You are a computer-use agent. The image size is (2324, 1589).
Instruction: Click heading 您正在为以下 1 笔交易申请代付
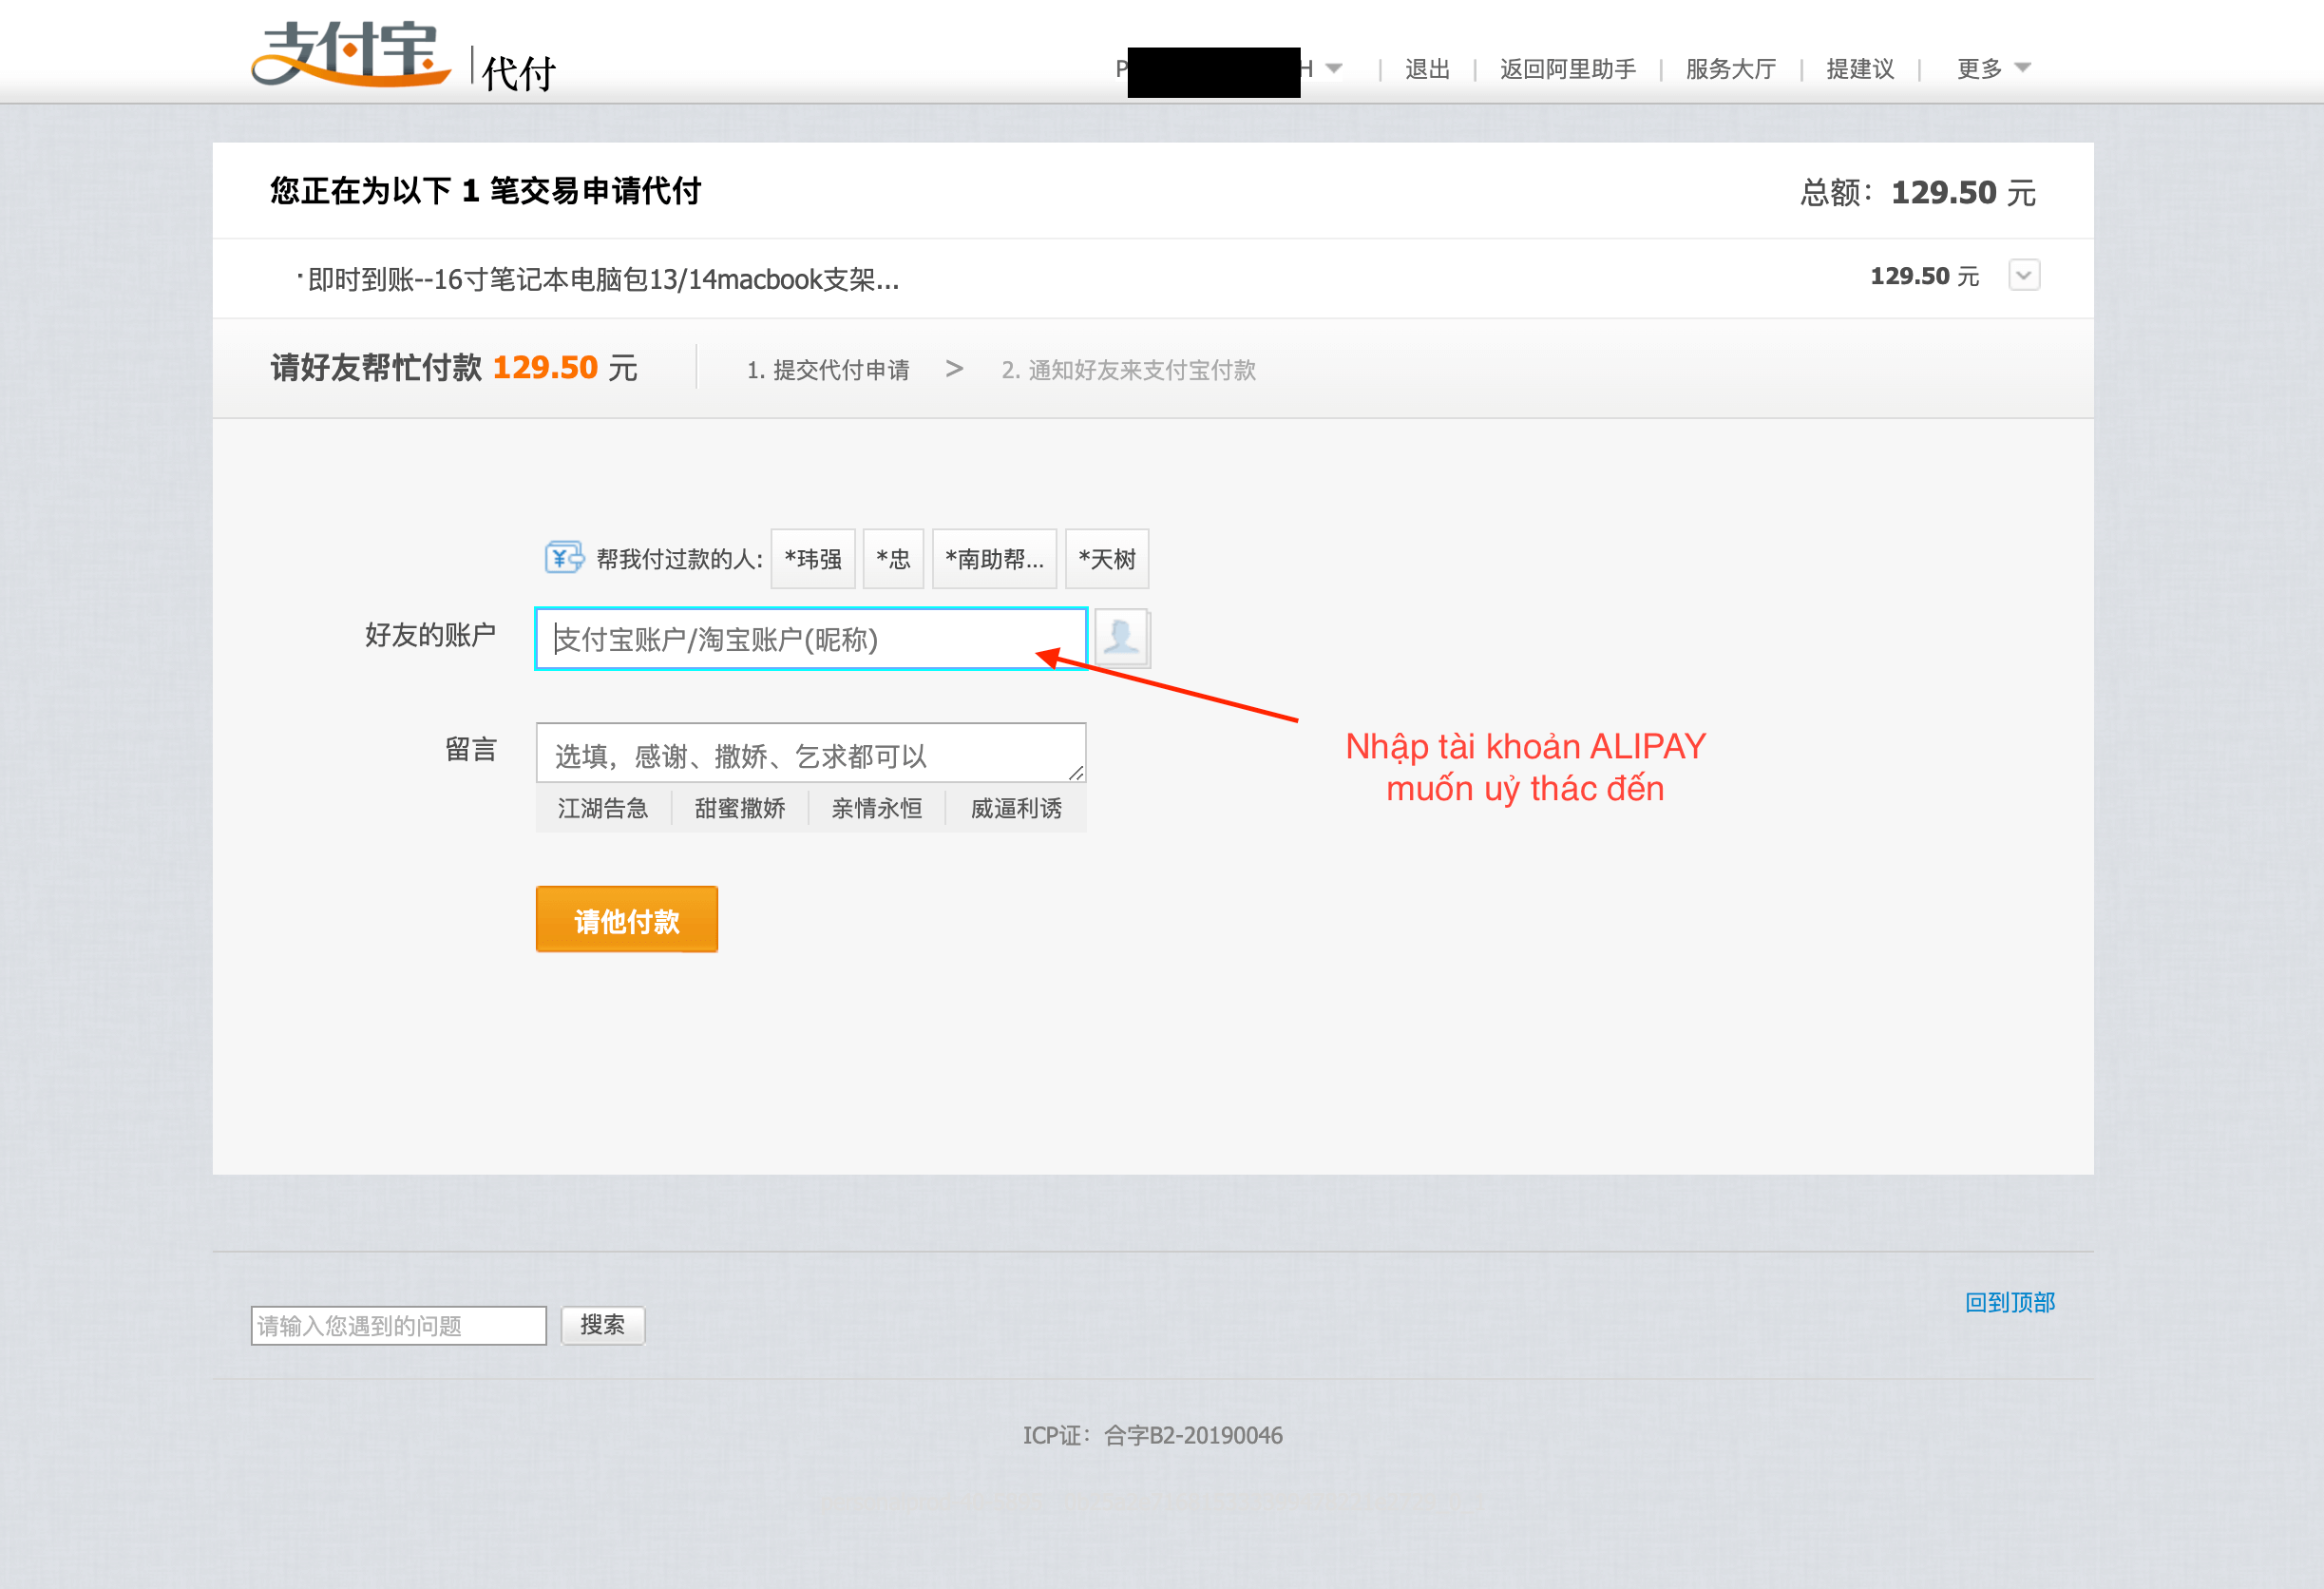[485, 191]
